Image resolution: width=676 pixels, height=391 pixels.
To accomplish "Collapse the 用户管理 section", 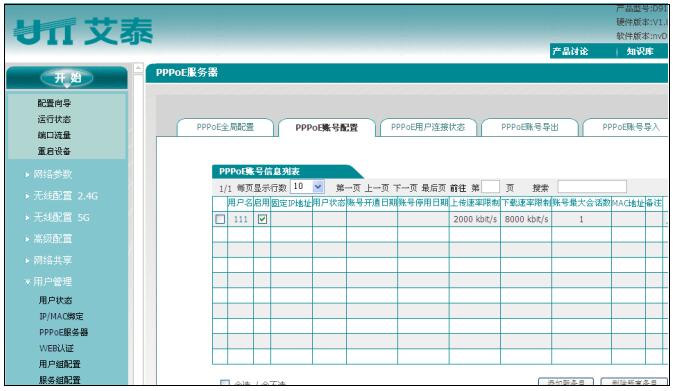I will point(53,282).
